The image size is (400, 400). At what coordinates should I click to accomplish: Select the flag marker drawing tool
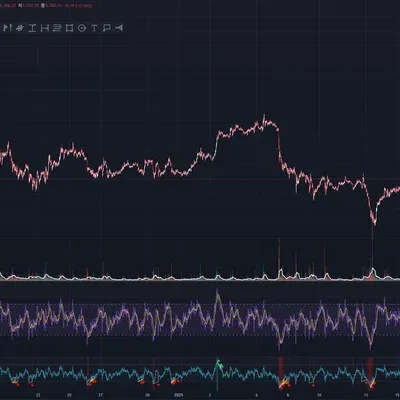(8, 28)
